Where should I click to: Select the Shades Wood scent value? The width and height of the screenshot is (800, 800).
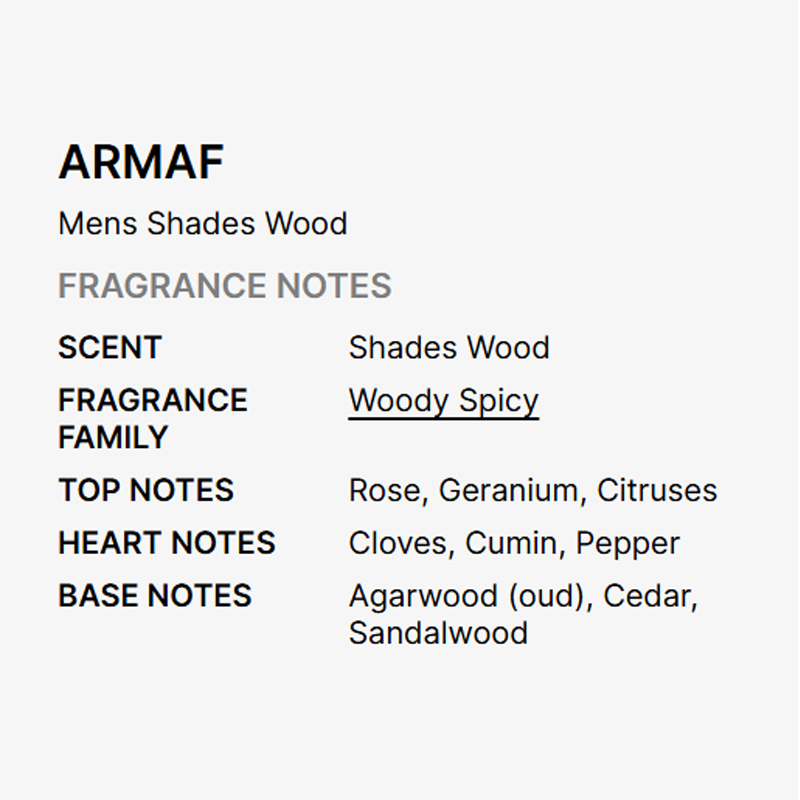[449, 348]
